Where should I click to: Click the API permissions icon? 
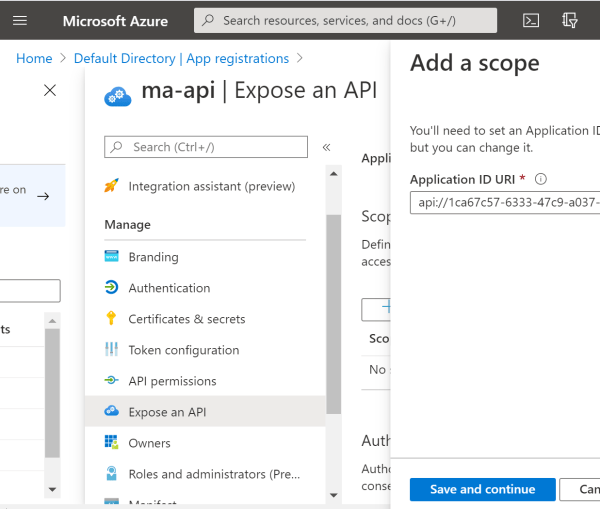[111, 380]
